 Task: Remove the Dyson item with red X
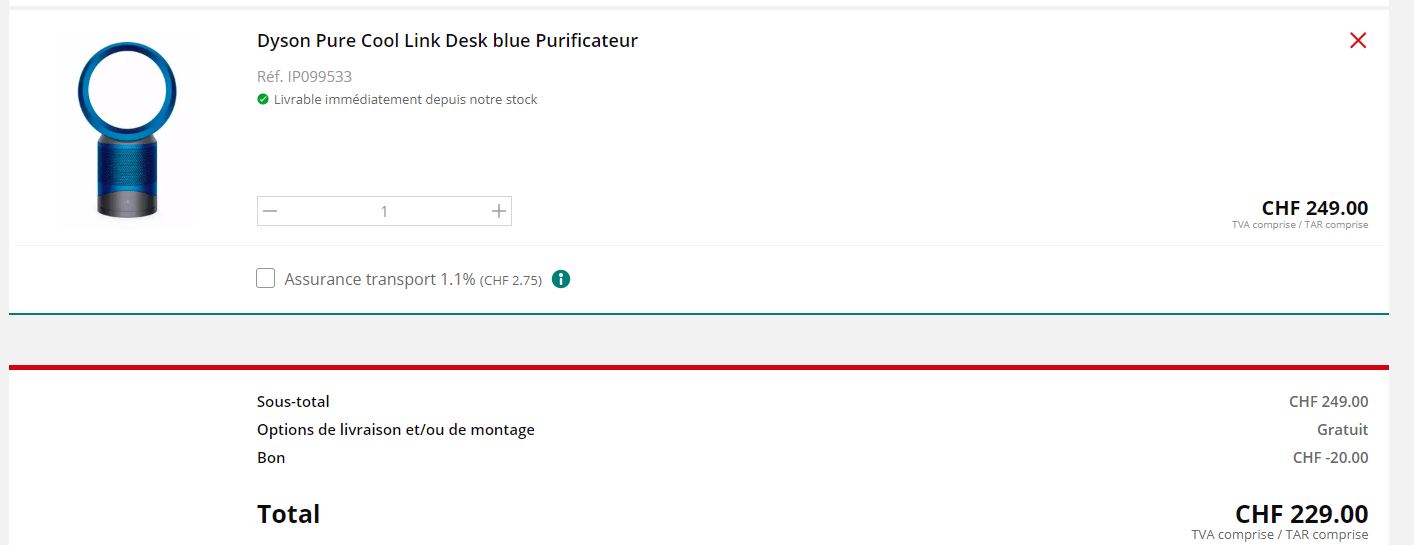point(1357,41)
